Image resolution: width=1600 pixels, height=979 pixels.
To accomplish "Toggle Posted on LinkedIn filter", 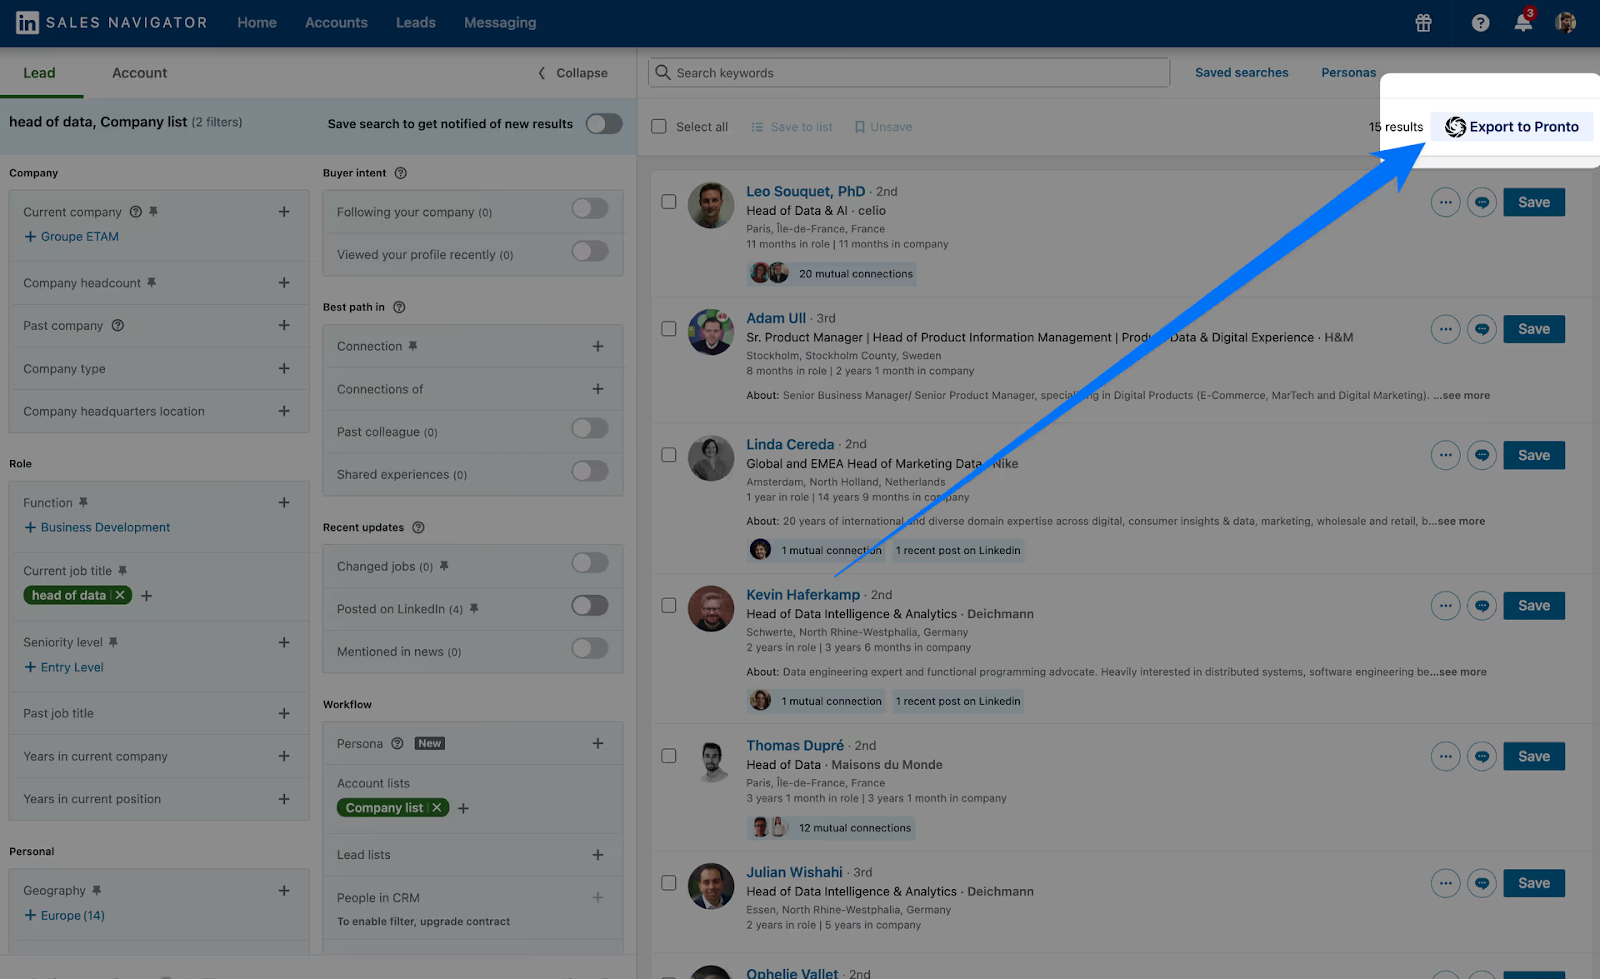I will (x=590, y=605).
